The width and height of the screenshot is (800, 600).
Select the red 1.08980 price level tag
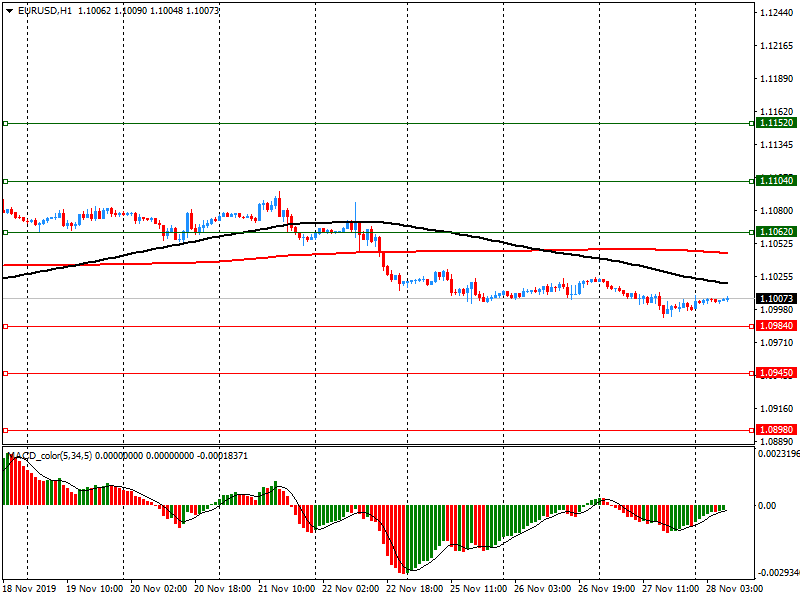(776, 431)
